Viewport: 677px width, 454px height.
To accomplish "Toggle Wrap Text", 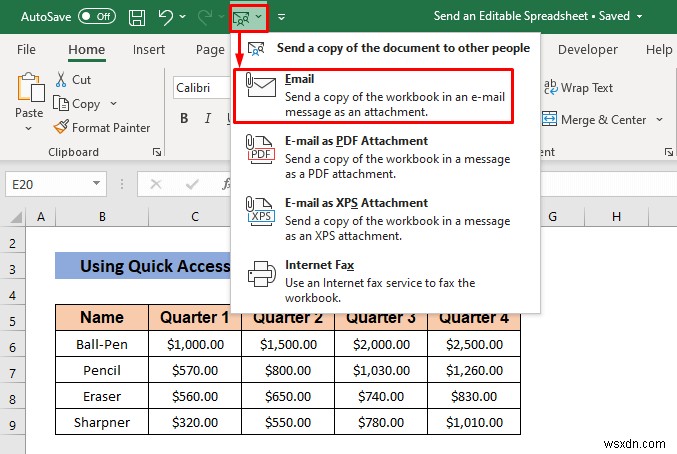I will point(578,88).
